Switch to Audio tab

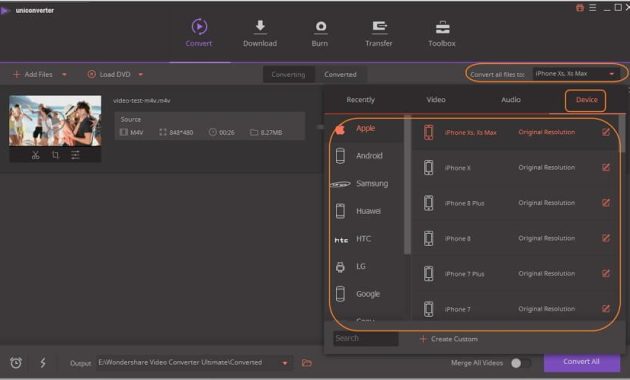[511, 100]
